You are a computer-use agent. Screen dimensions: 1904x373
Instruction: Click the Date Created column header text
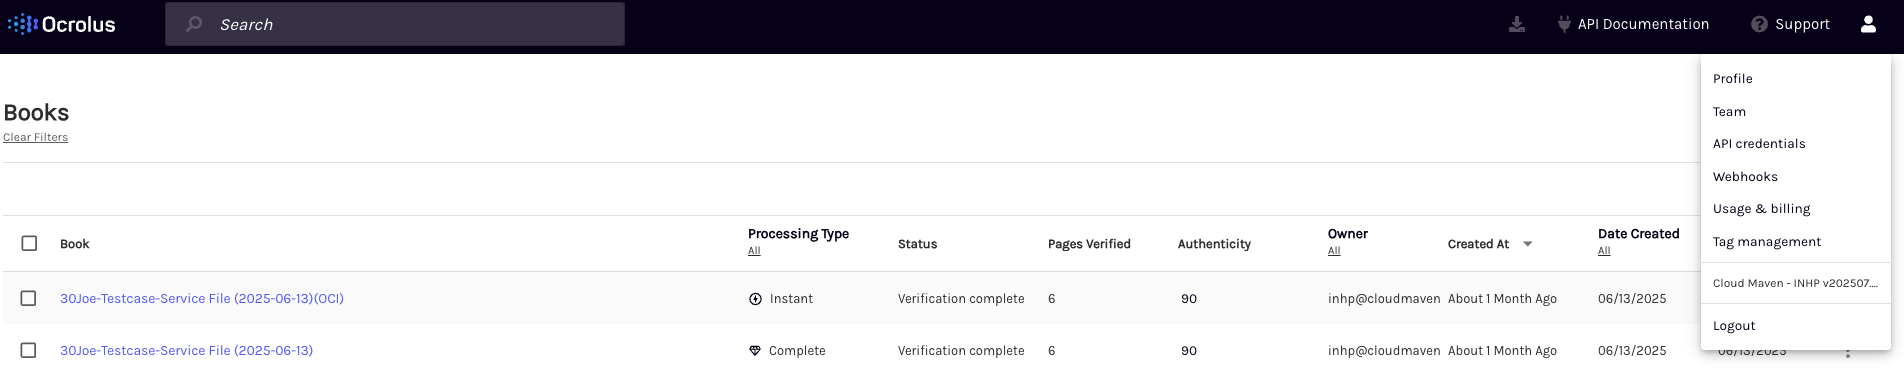click(x=1638, y=234)
